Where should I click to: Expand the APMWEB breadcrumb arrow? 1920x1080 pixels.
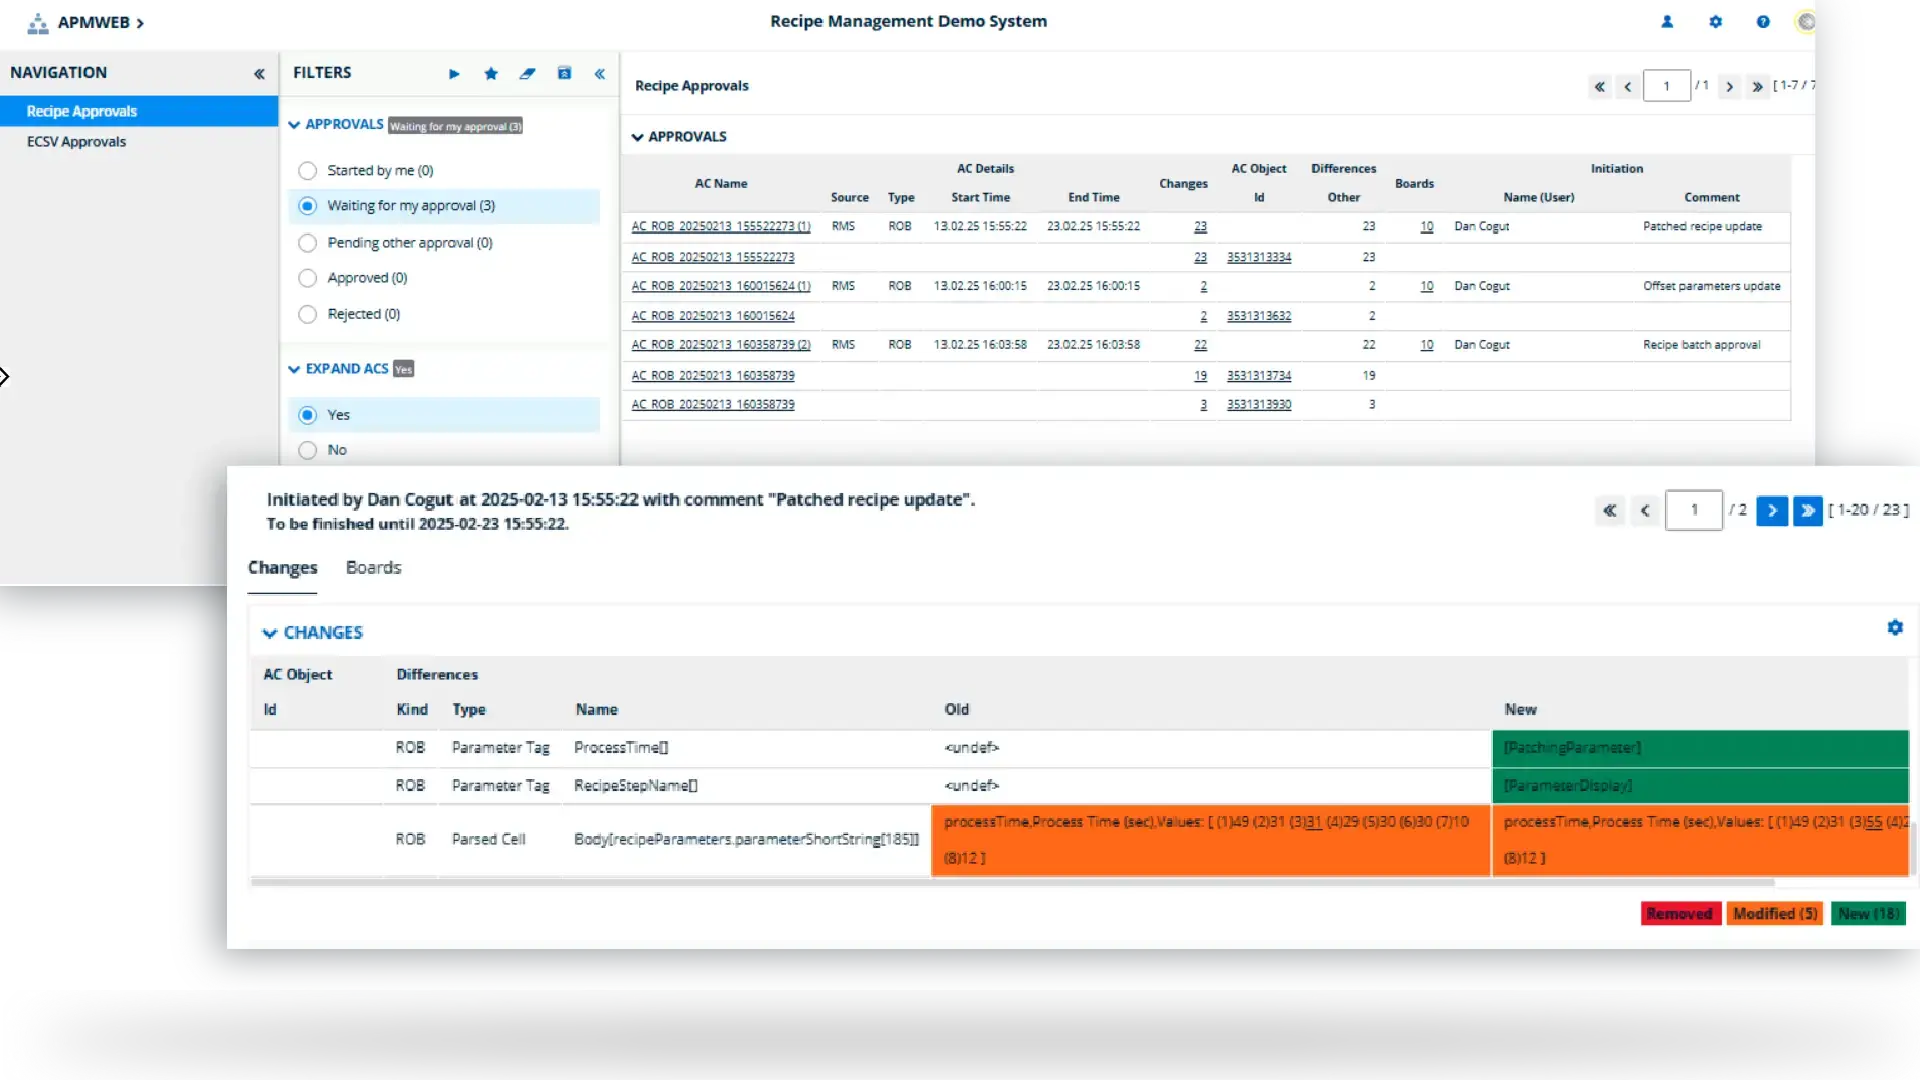[x=140, y=23]
